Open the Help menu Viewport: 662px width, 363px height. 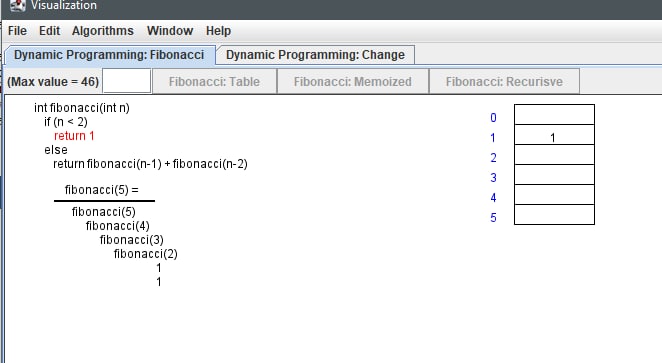(218, 31)
